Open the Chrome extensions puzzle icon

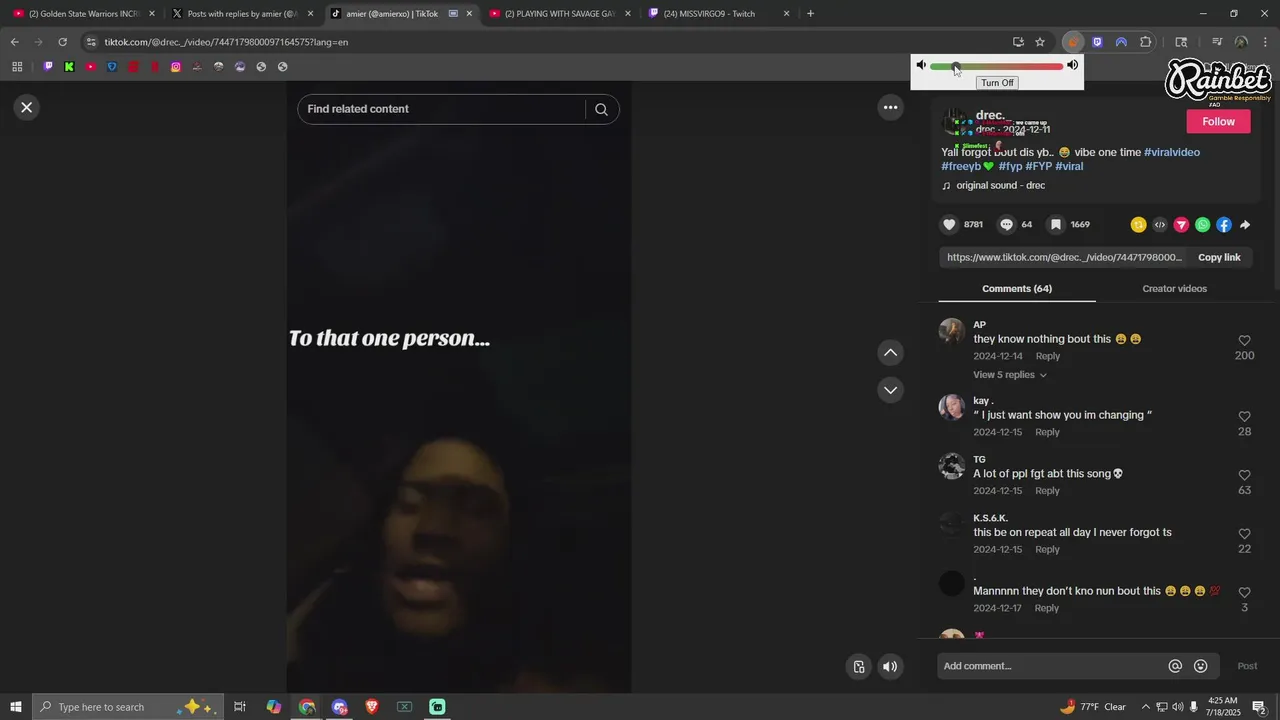1146,42
